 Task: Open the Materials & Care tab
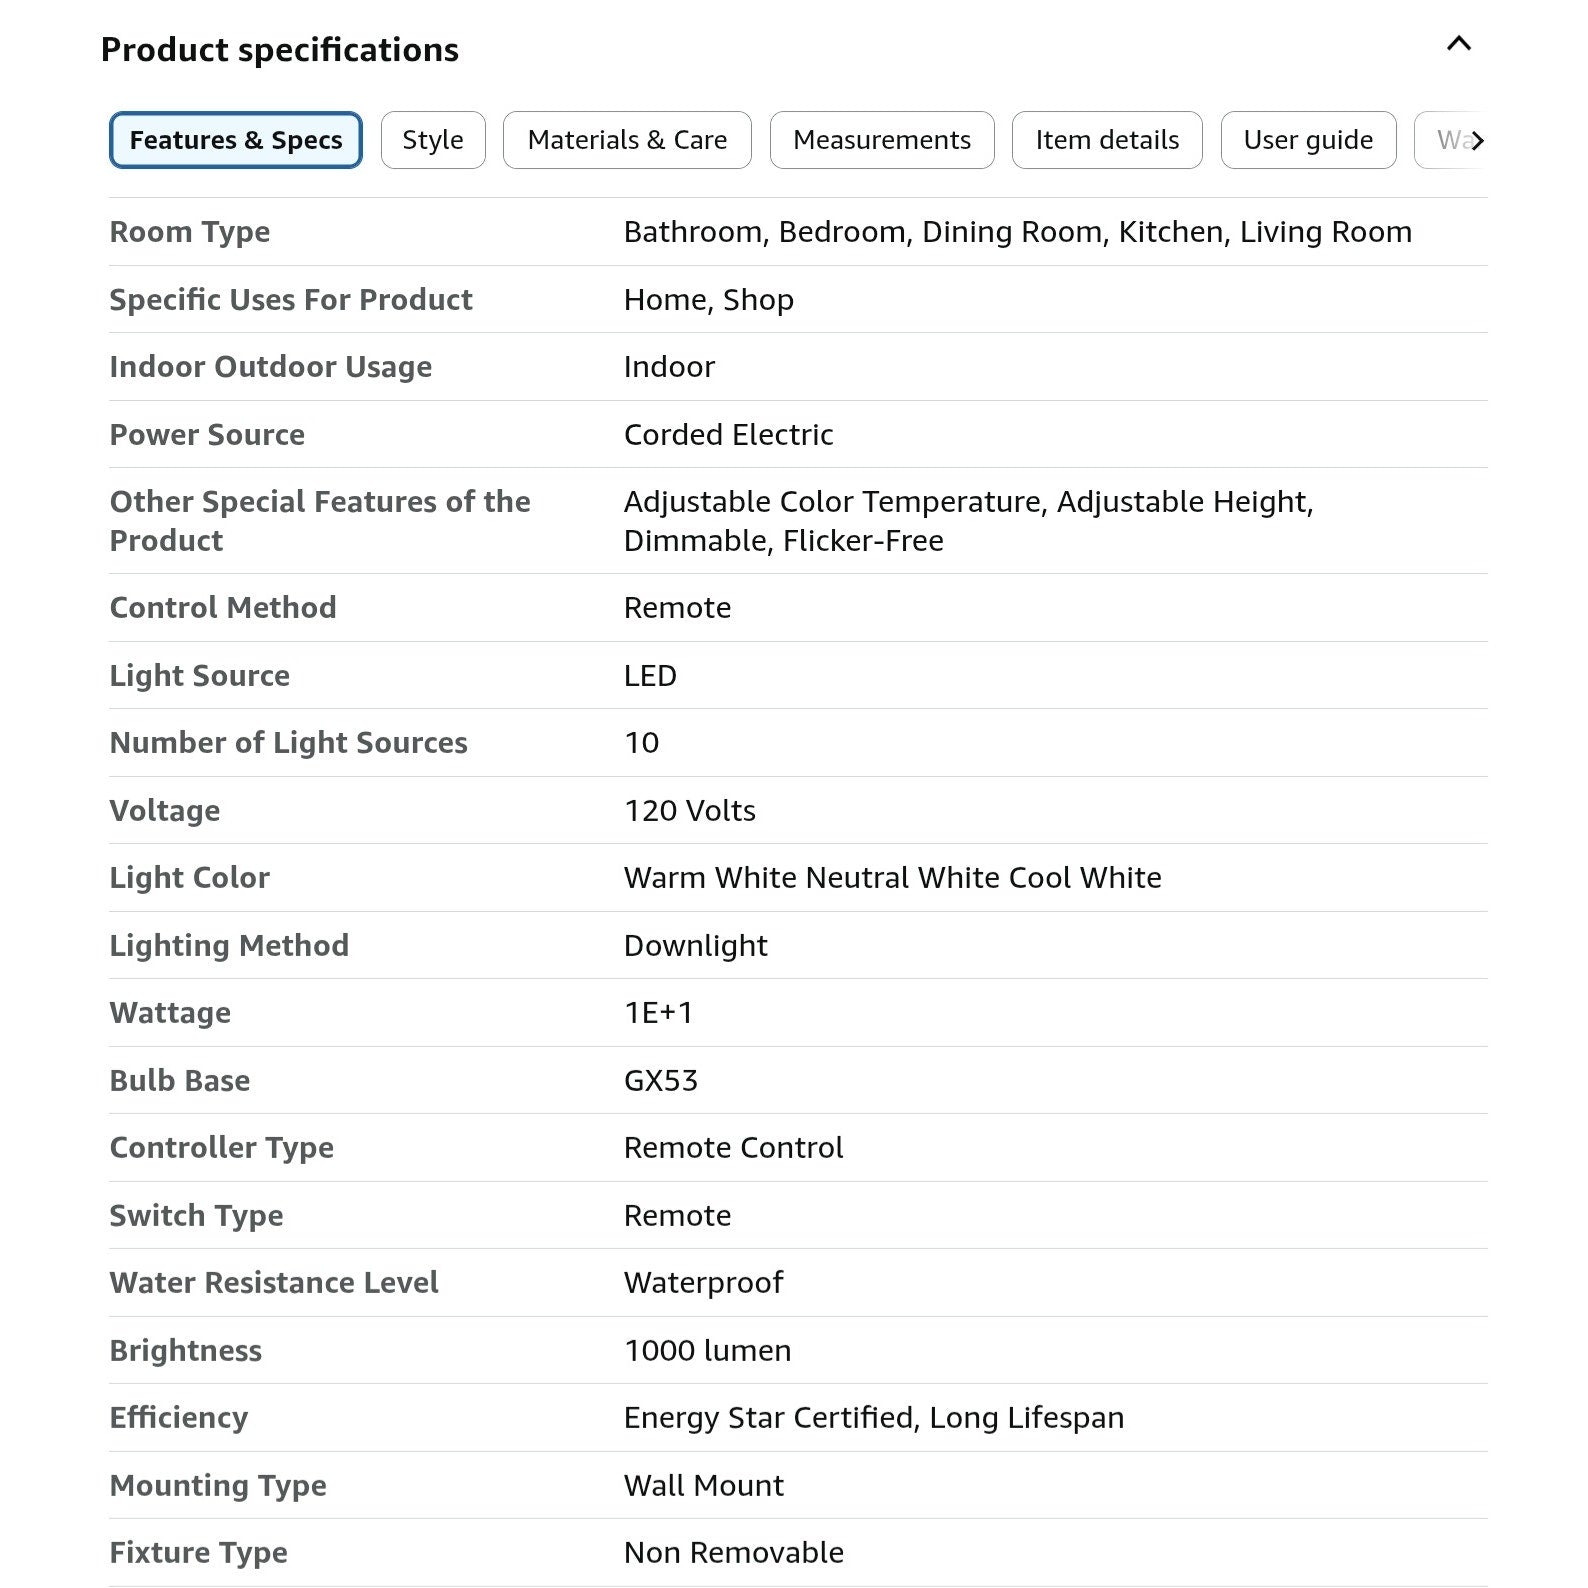(627, 140)
